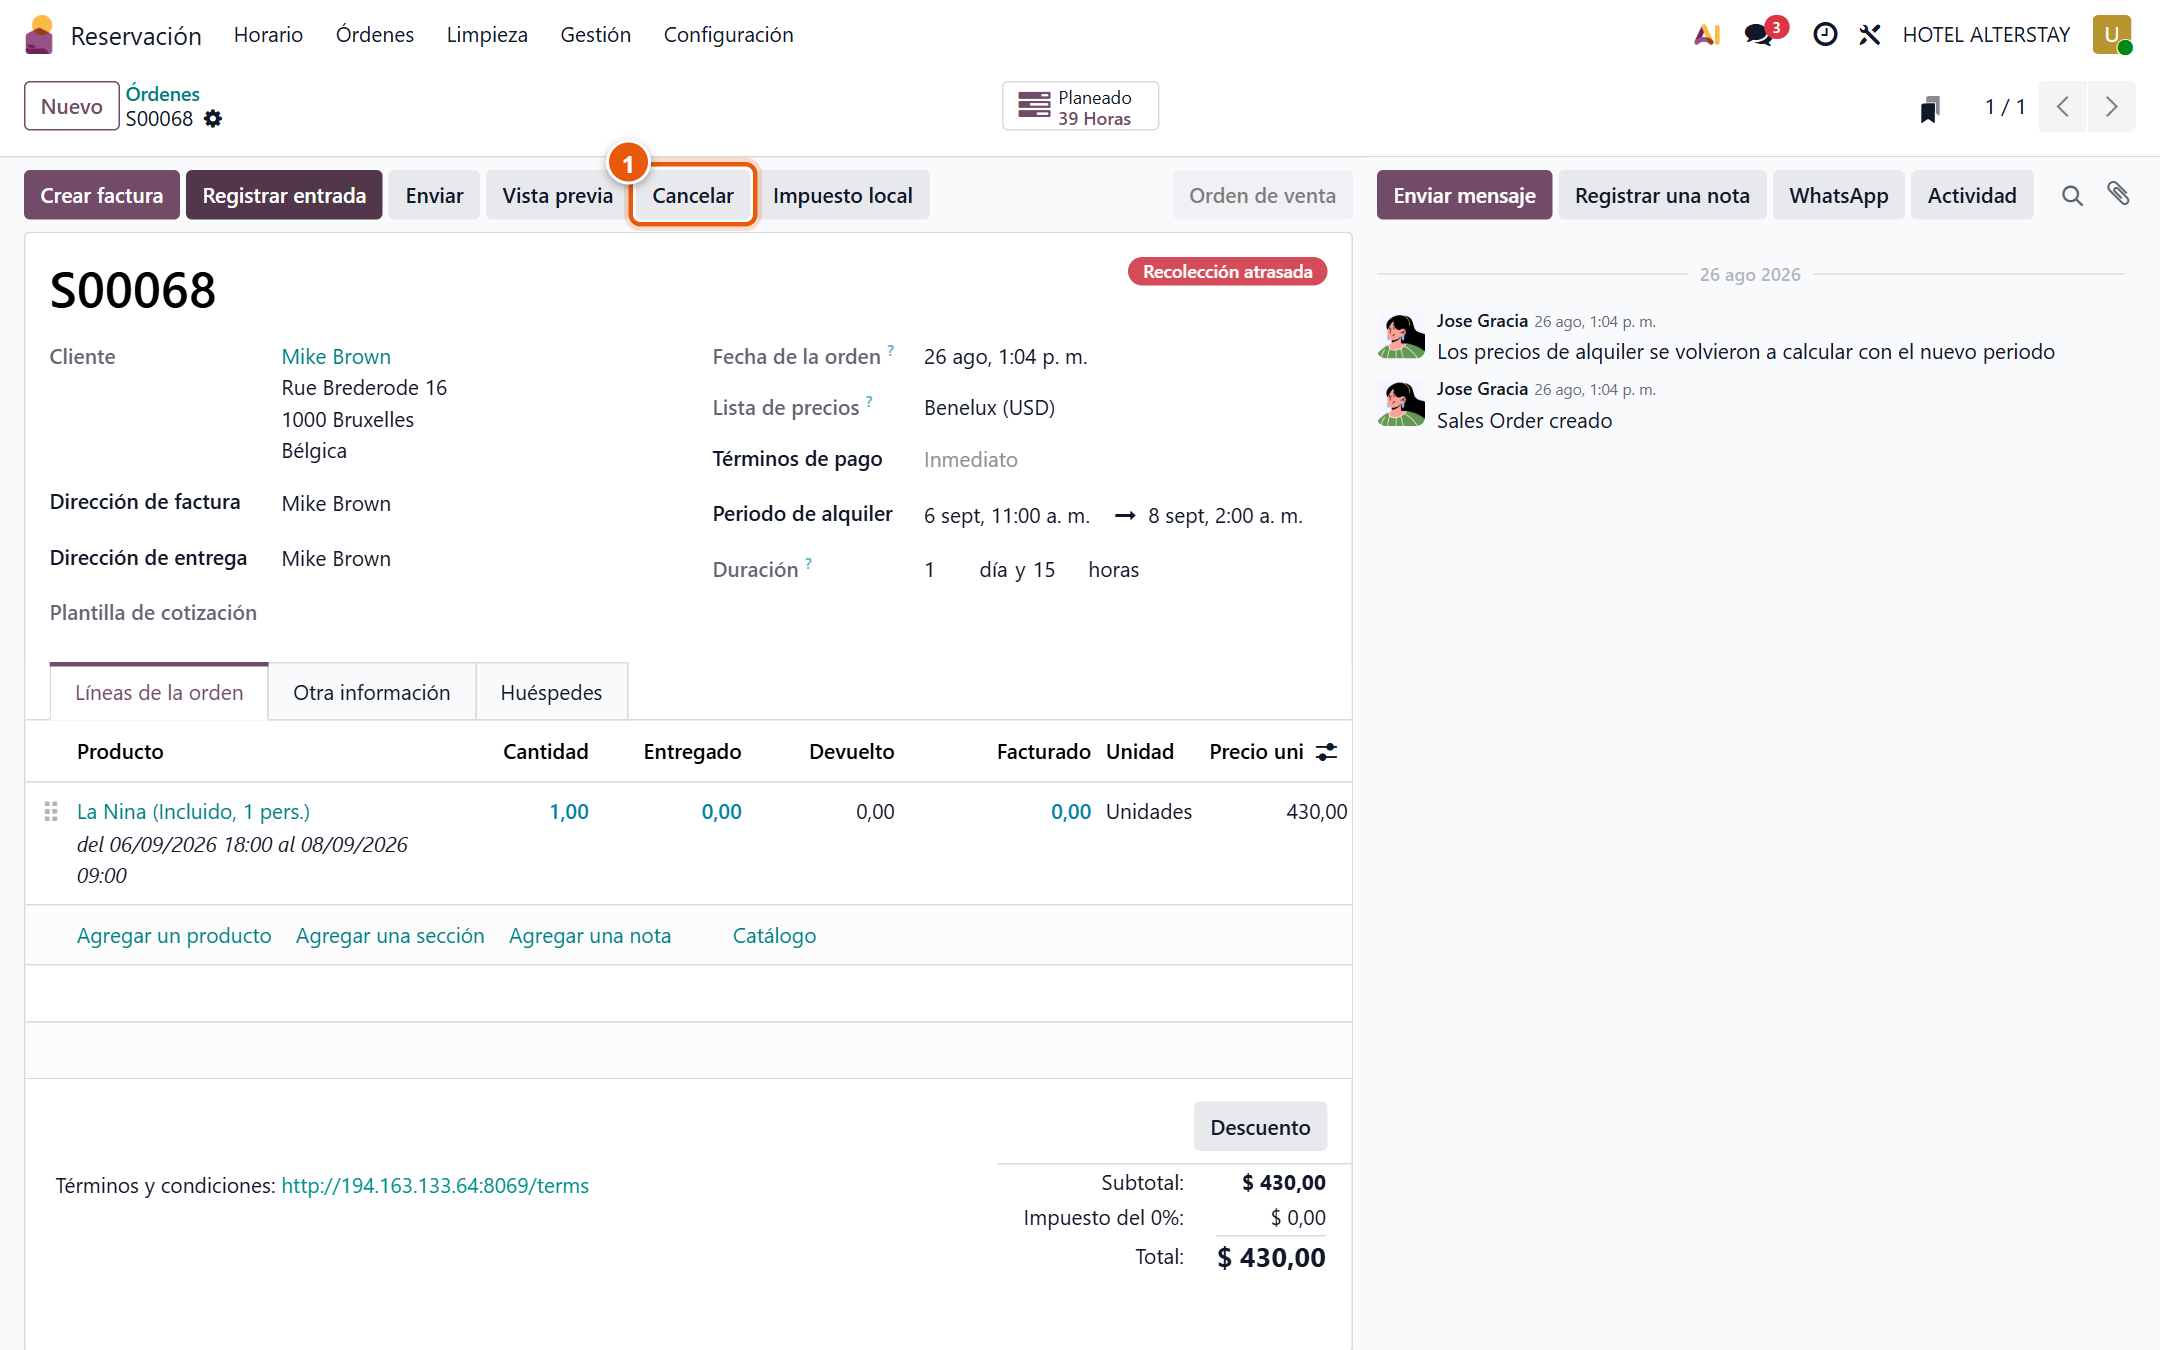The width and height of the screenshot is (2160, 1350).
Task: Open the Catálogo link
Action: point(774,936)
